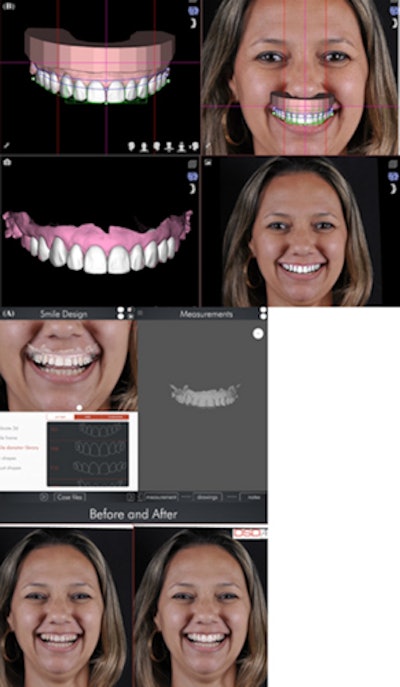Click gray cube icon in pink gum model panel
Image resolution: width=400 pixels, height=687 pixels.
click(x=193, y=164)
